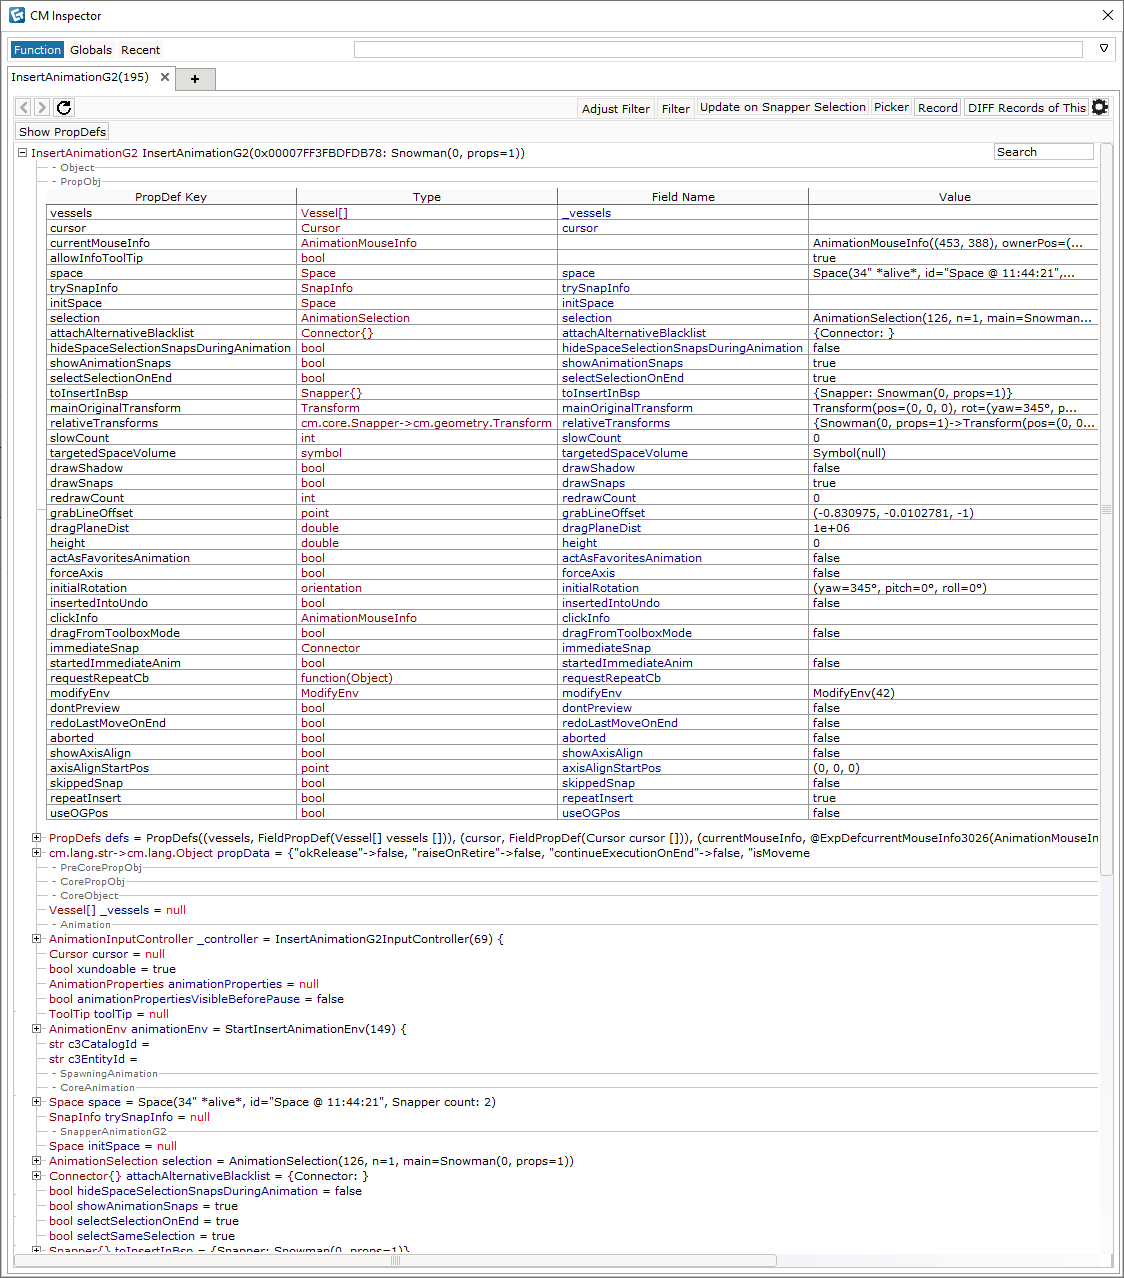Select 'ToolTip toolTip = null' tree row

pyautogui.click(x=109, y=1014)
